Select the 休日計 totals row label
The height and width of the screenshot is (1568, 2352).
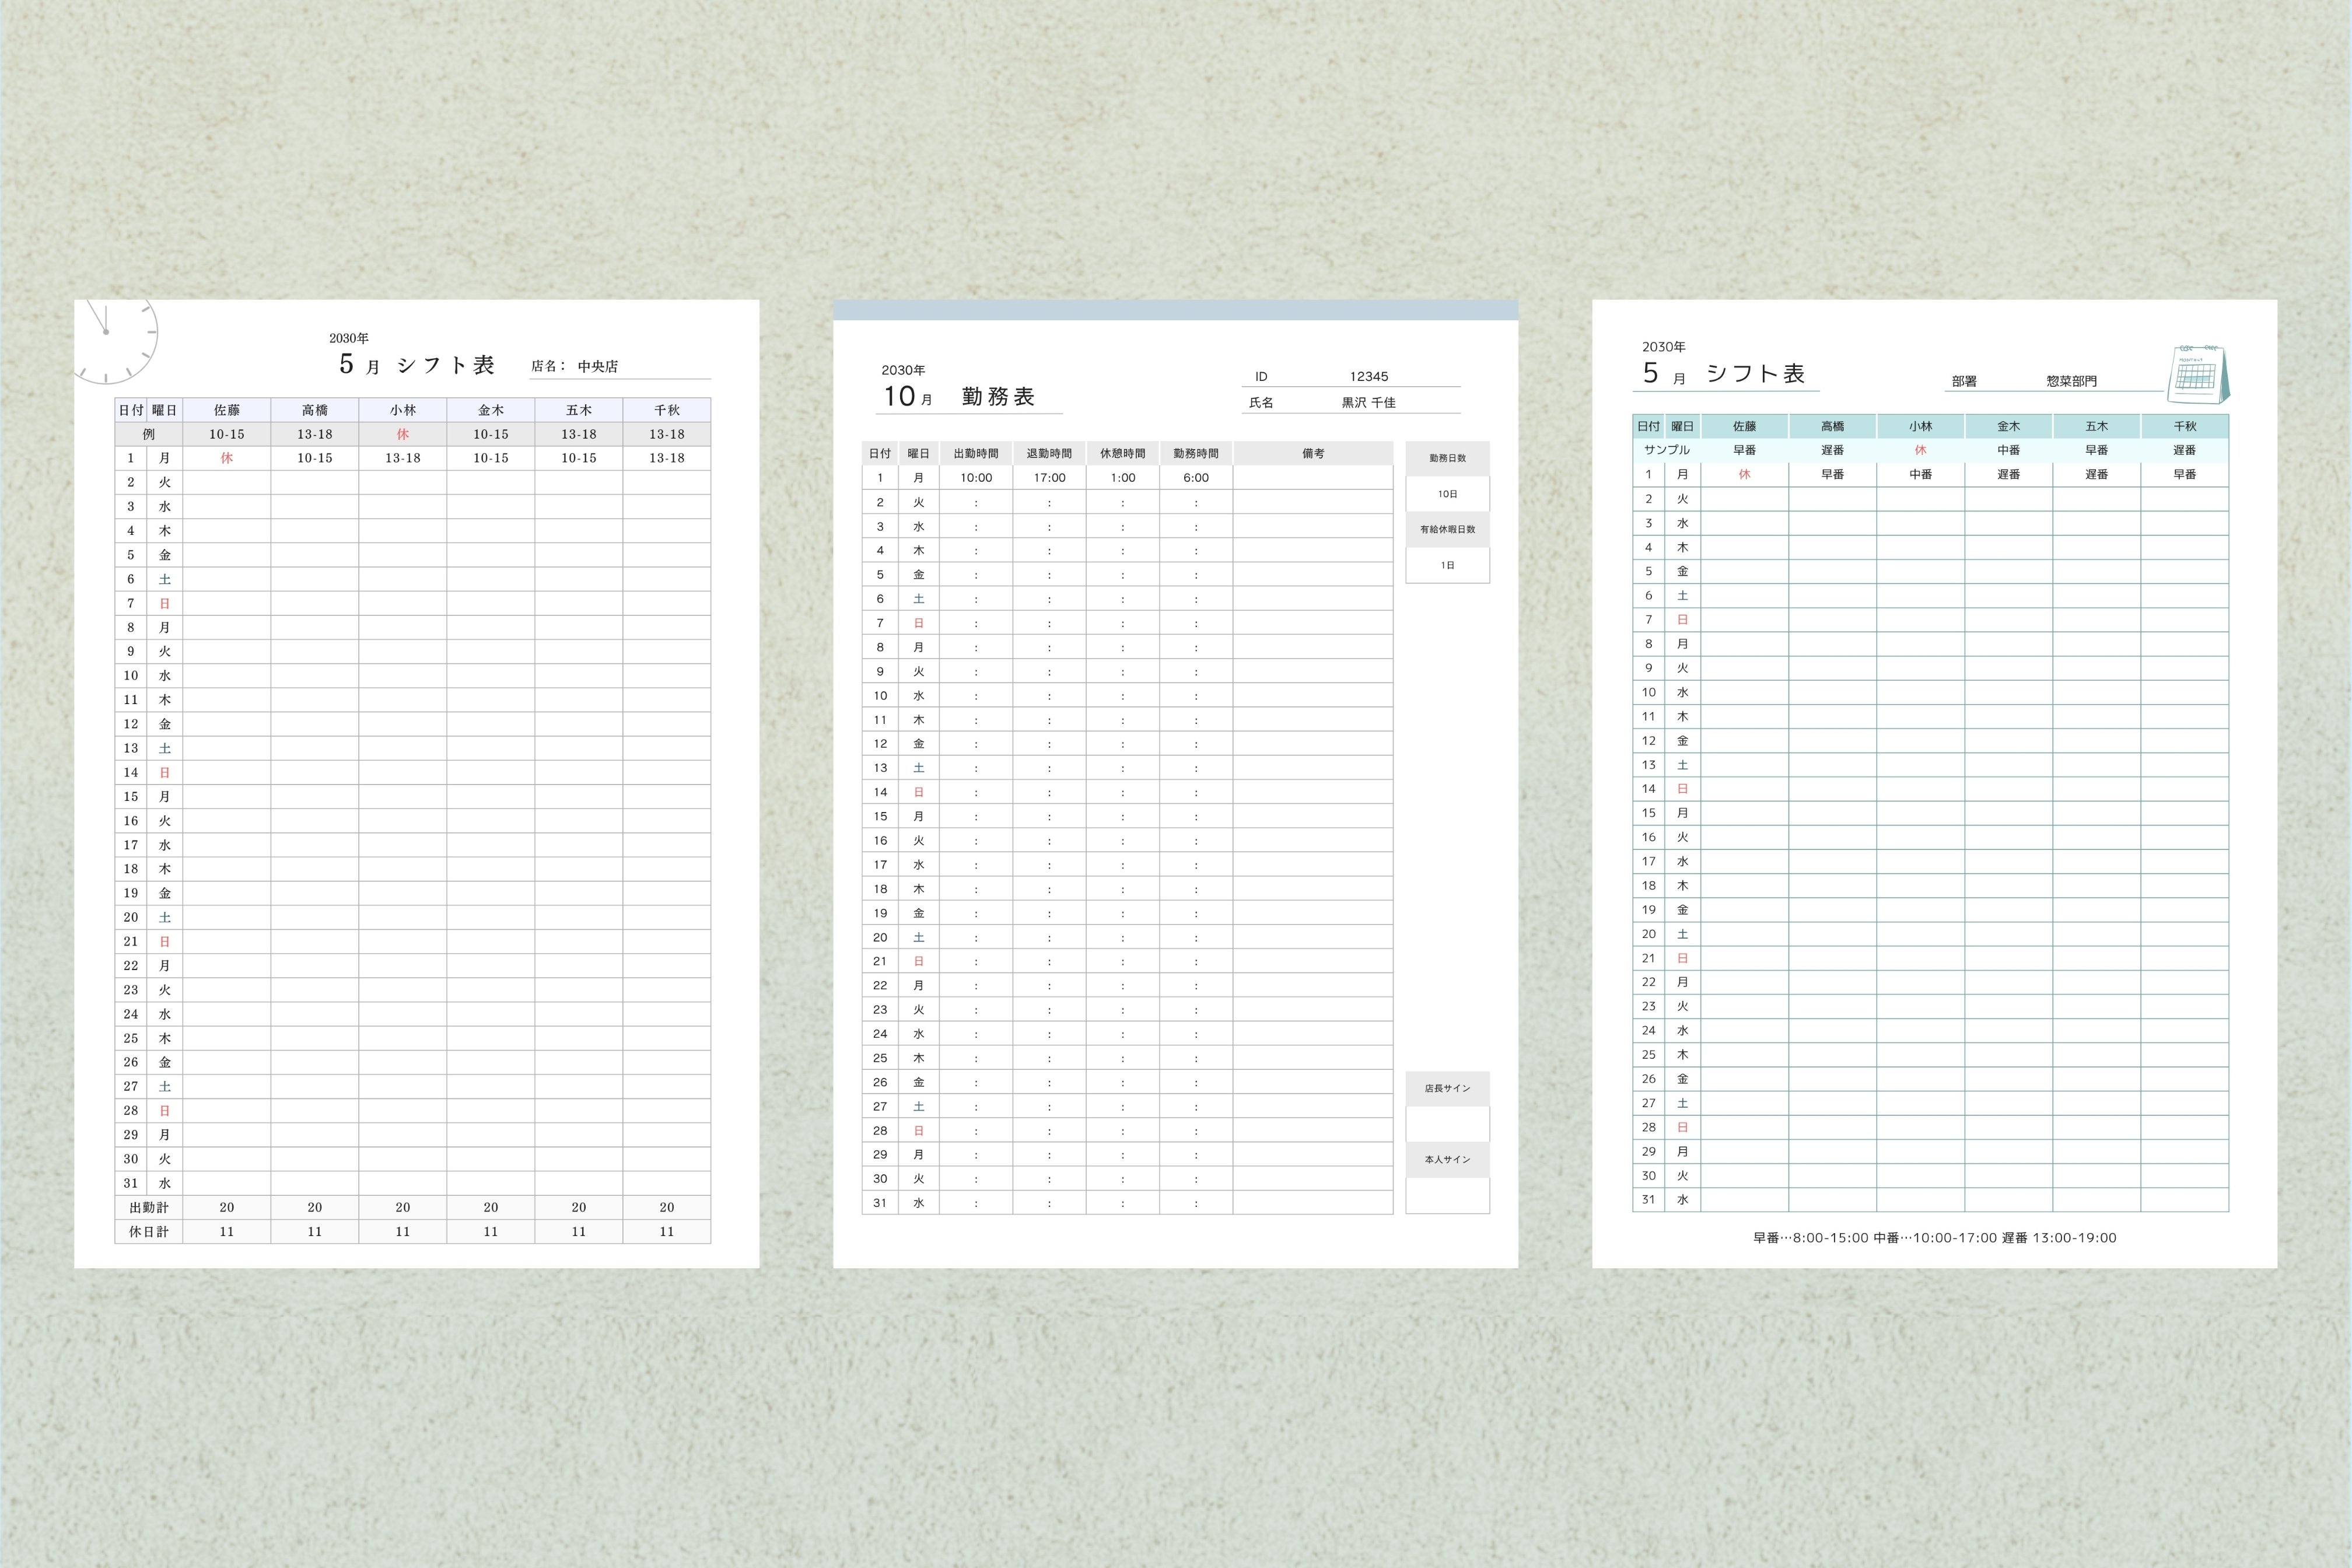(149, 1232)
